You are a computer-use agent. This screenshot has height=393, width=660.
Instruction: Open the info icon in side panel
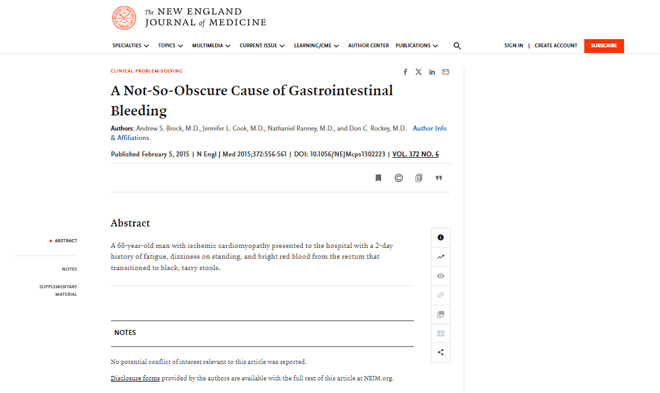441,237
